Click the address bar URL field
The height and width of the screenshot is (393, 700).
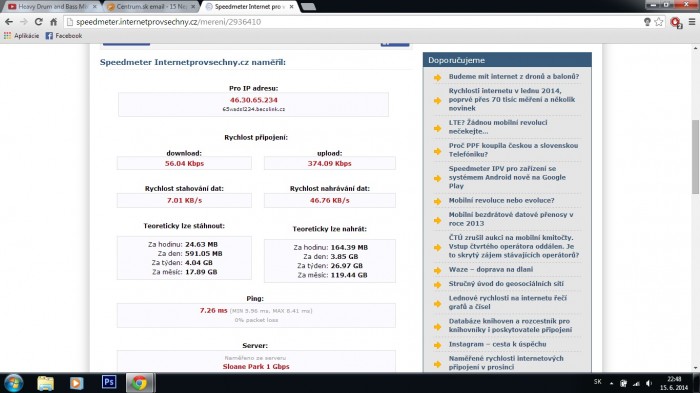pyautogui.click(x=353, y=21)
